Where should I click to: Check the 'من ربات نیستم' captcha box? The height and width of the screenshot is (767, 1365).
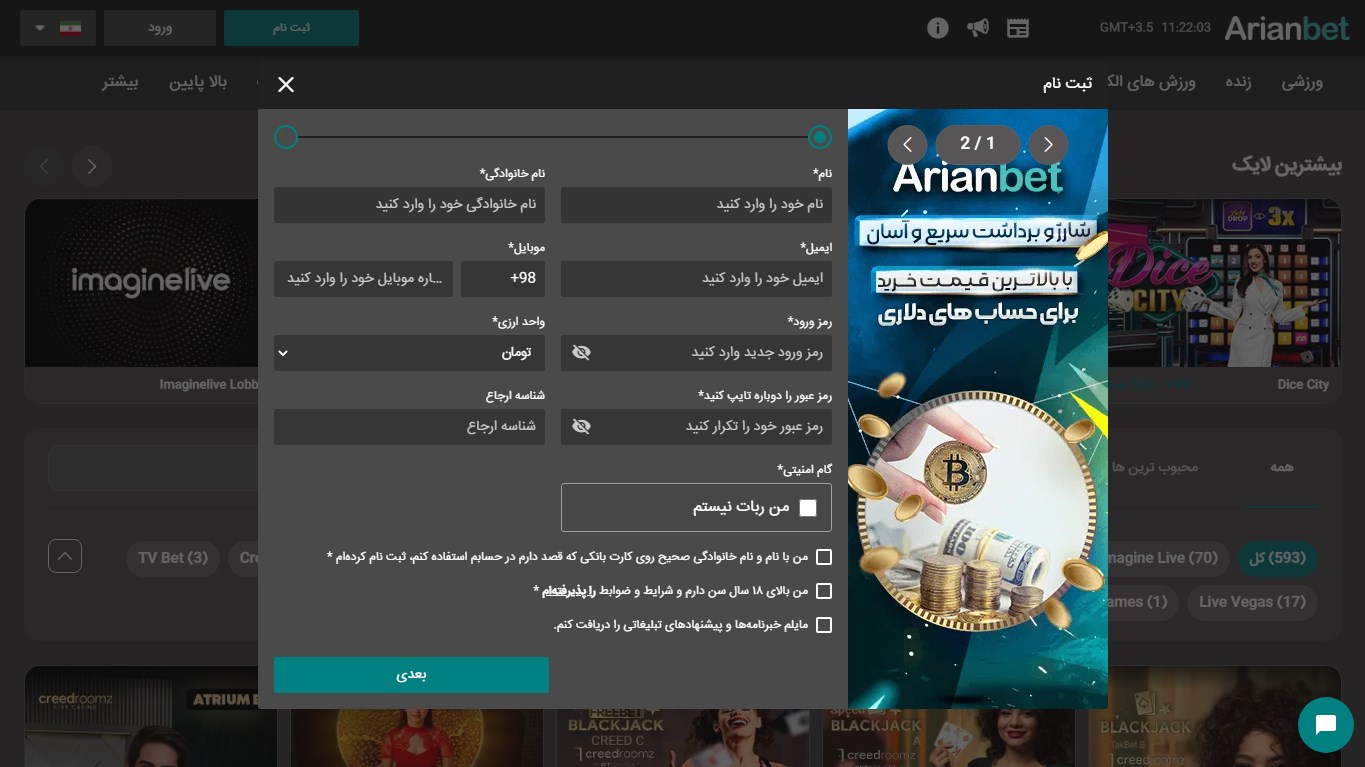808,507
